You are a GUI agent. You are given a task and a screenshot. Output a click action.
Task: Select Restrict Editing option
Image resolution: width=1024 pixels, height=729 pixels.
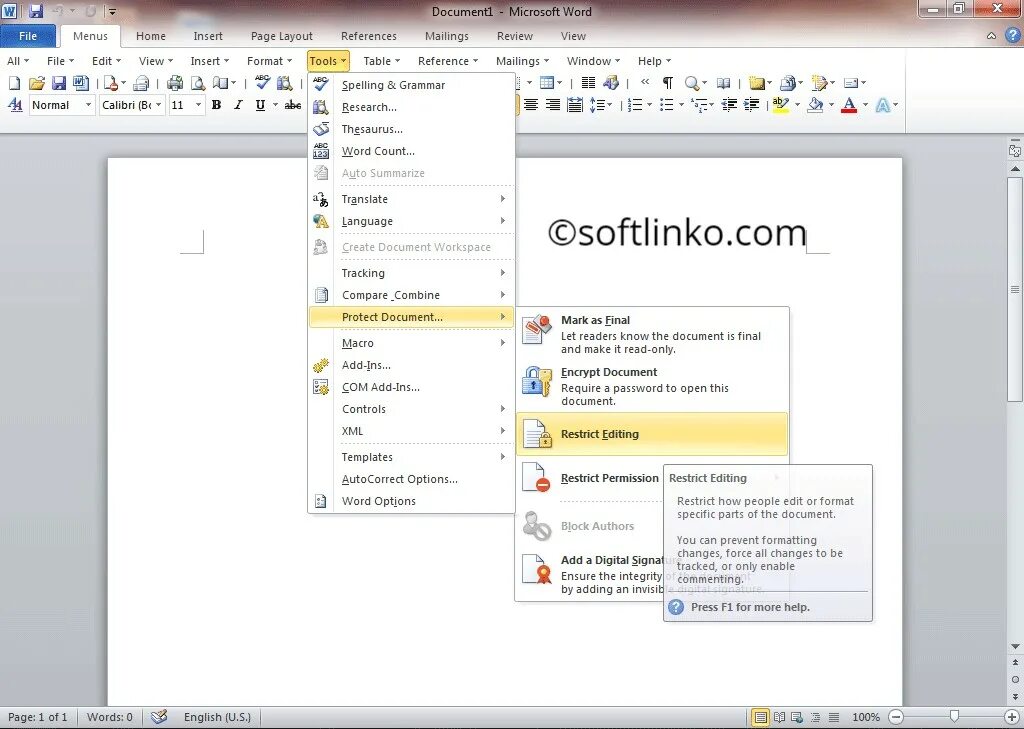pos(652,434)
